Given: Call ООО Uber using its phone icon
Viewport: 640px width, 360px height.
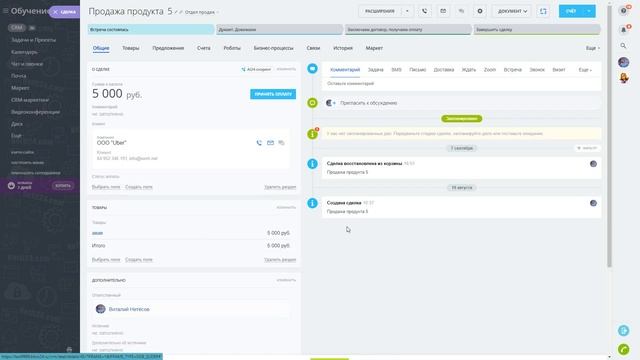Looking at the screenshot, I should 259,143.
